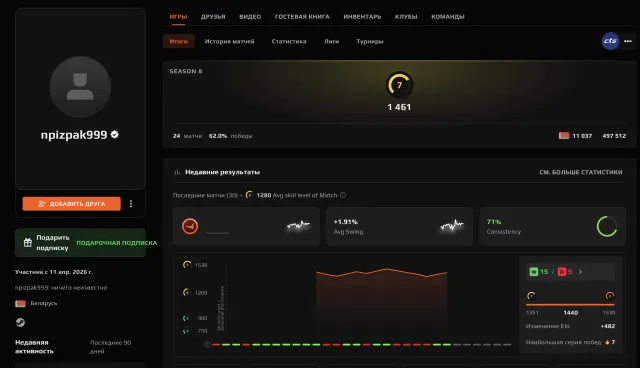
Task: Click the level icon above 1530 on range bar
Action: click(x=610, y=295)
